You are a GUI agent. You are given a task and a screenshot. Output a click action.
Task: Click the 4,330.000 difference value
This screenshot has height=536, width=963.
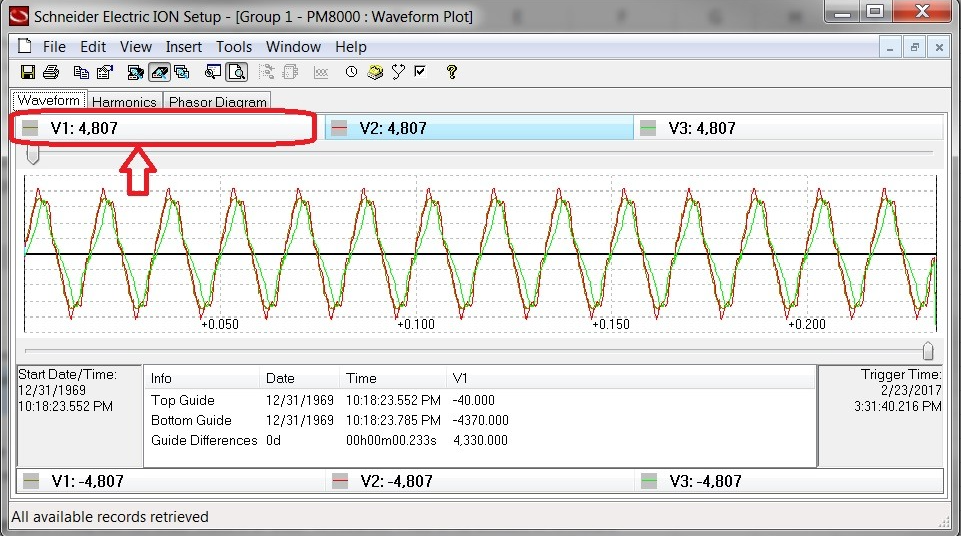pos(480,441)
